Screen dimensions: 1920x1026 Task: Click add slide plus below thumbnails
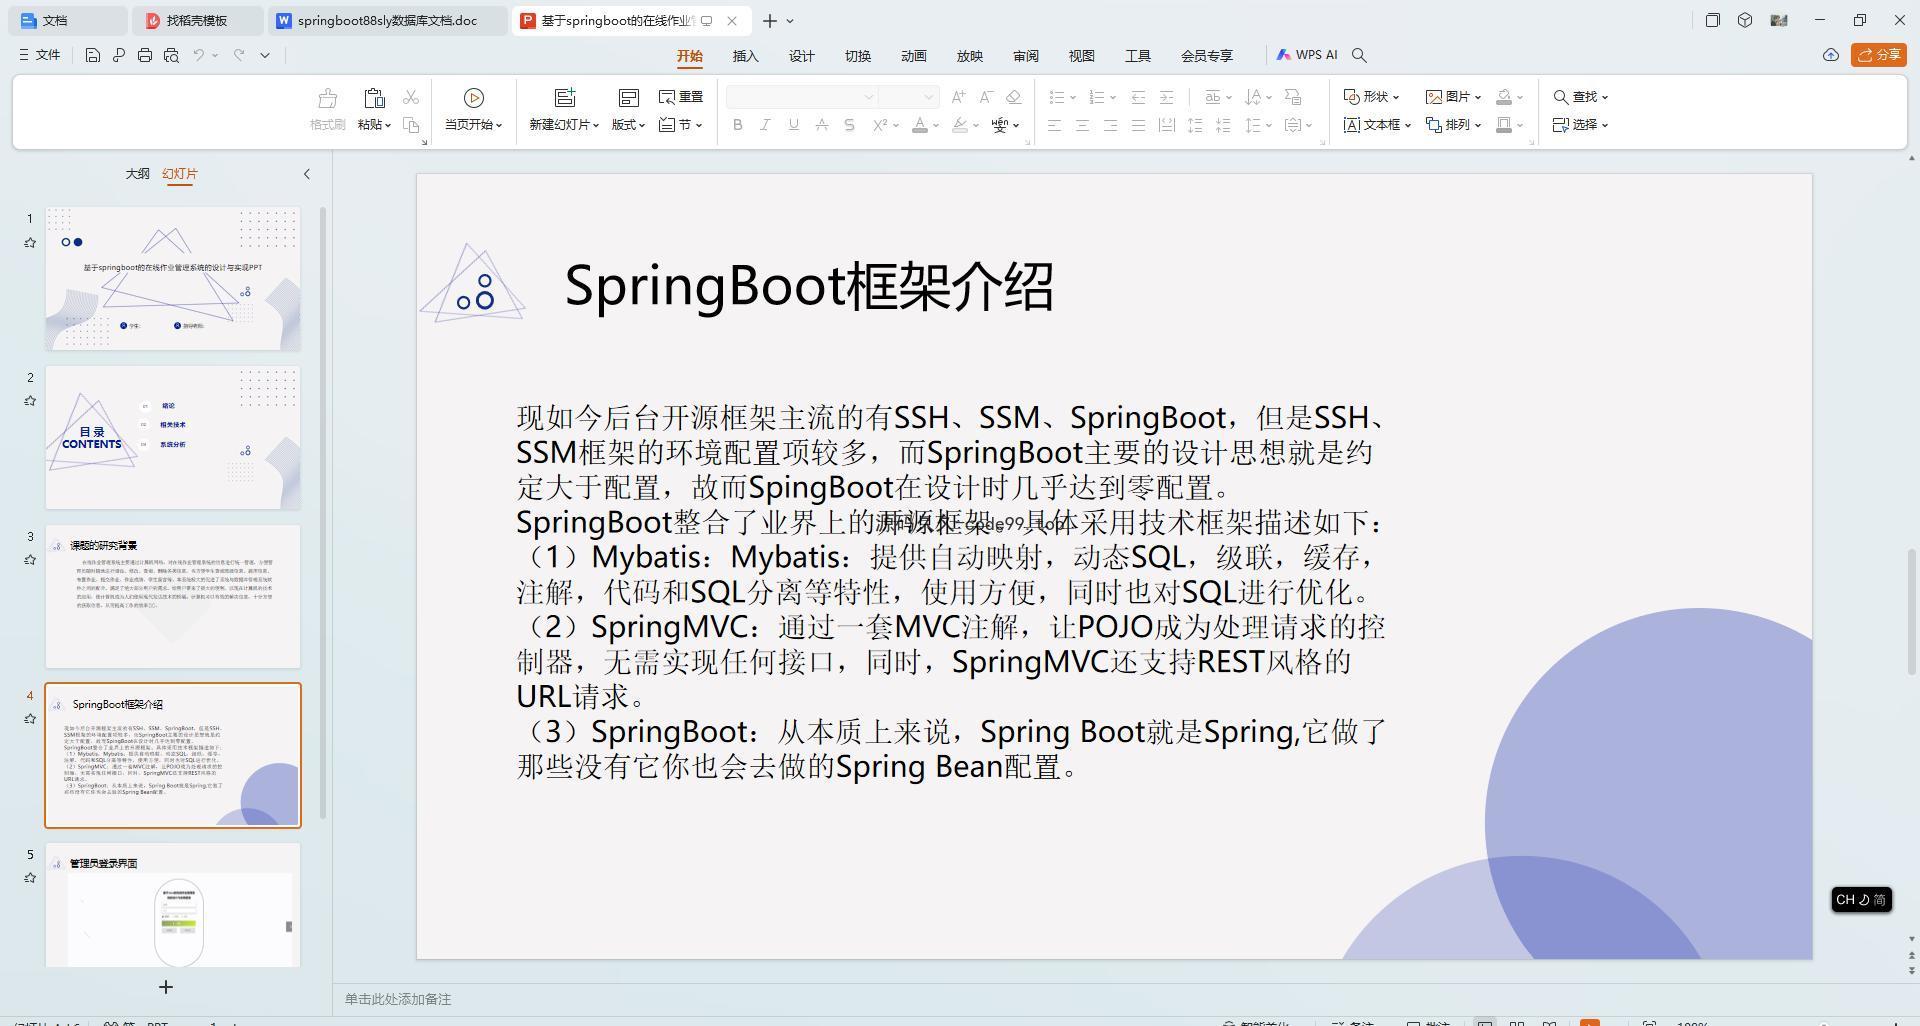coord(166,987)
